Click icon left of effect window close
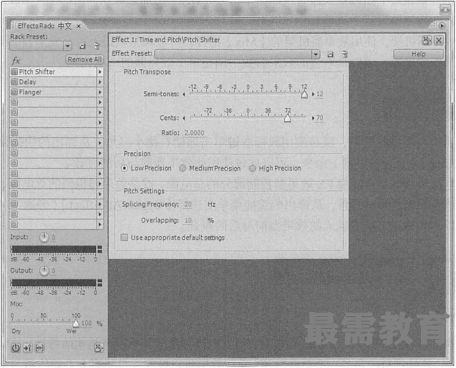 point(426,40)
